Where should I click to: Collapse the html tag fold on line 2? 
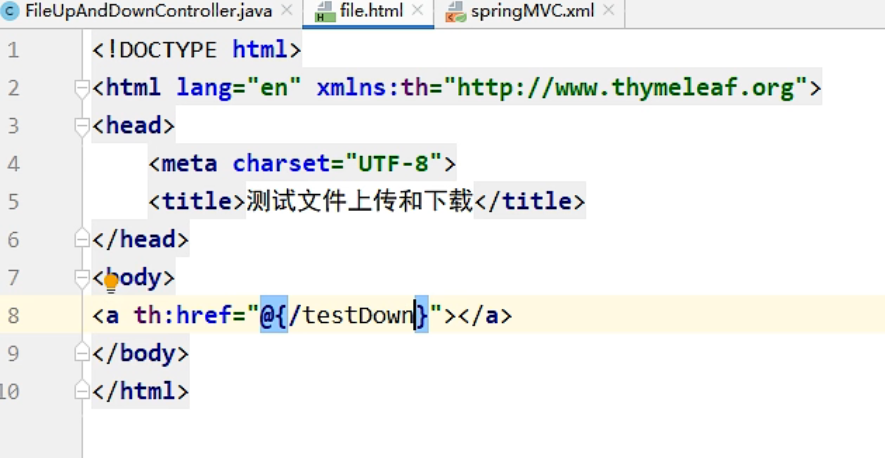click(82, 88)
